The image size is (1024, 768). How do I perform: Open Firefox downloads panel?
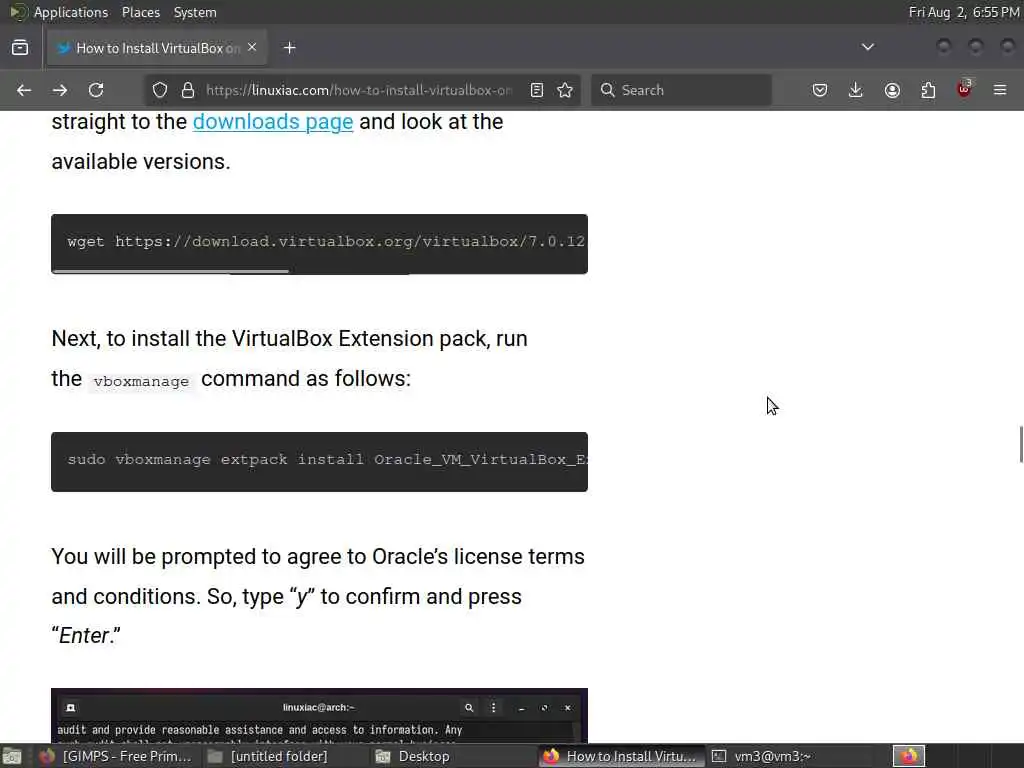(856, 90)
